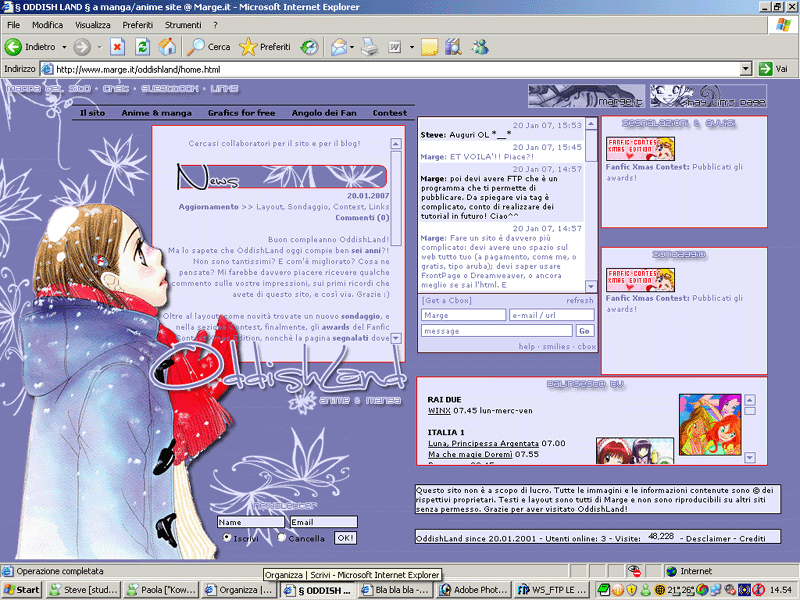This screenshot has width=800, height=600.
Task: Open the Contest navigation tab
Action: tap(390, 113)
